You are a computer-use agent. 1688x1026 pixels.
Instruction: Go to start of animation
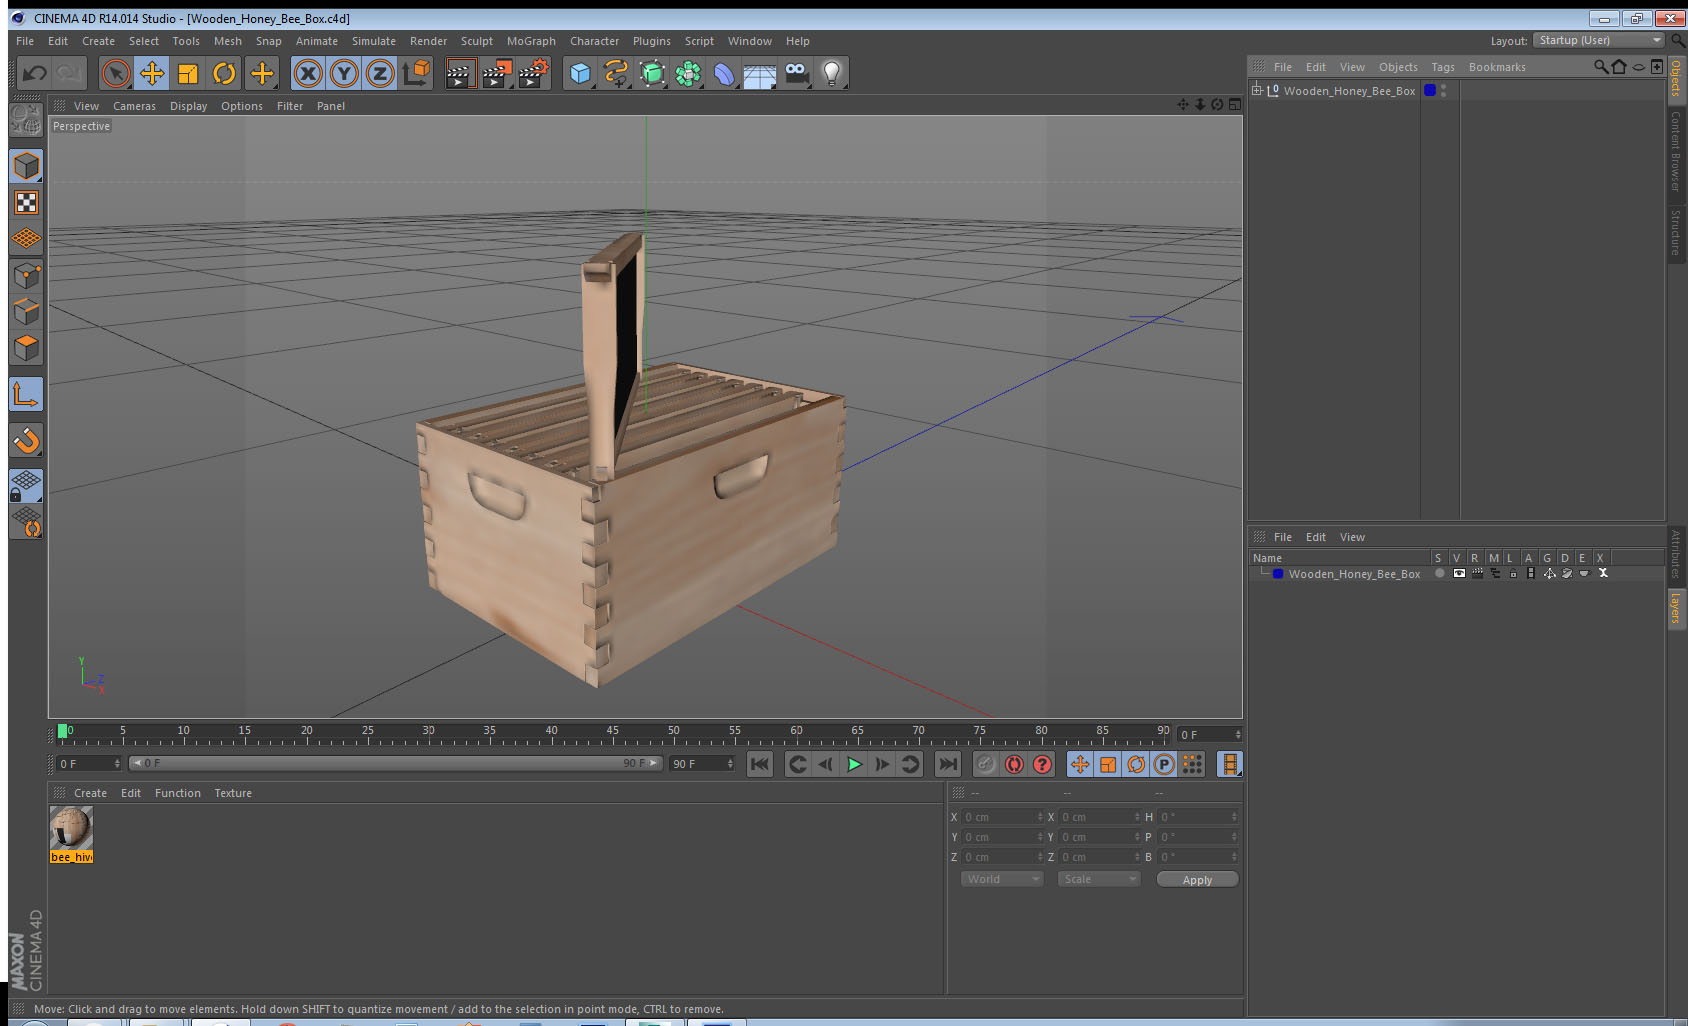[760, 764]
